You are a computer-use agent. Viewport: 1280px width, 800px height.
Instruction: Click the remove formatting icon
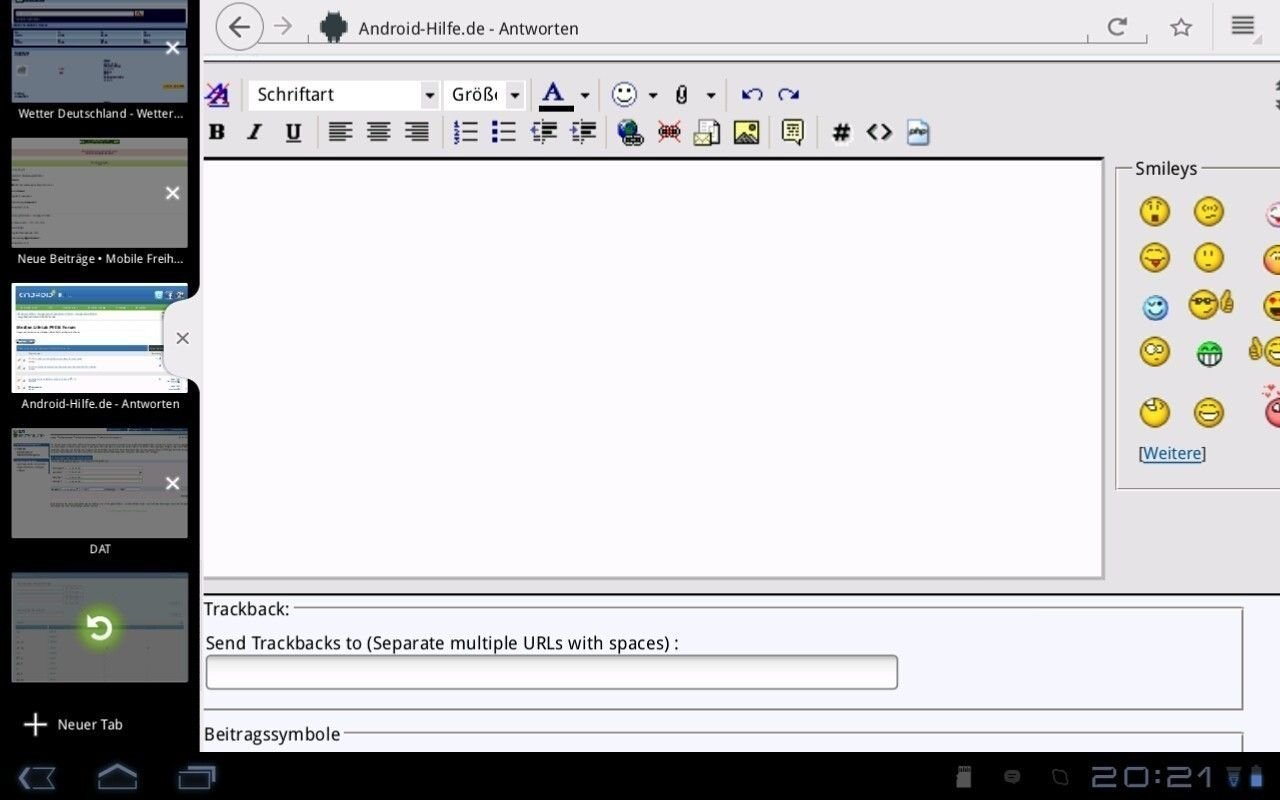pyautogui.click(x=217, y=95)
